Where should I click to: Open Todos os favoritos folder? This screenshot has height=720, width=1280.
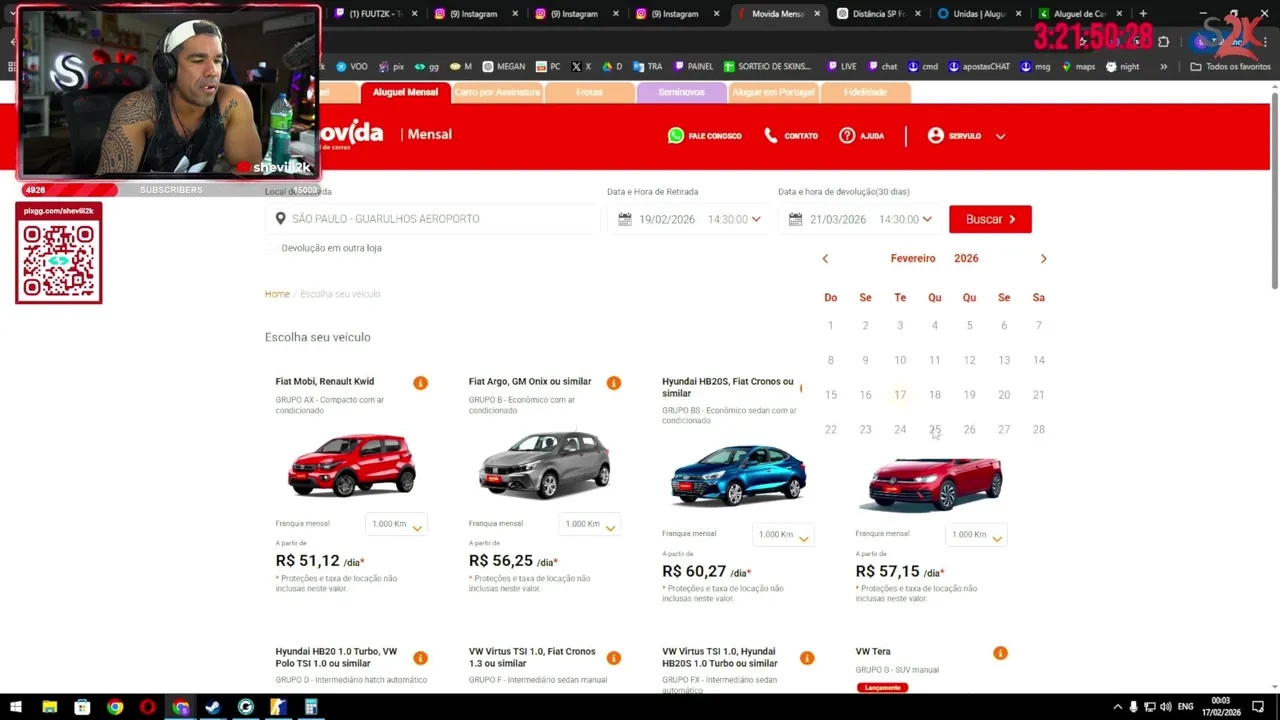pyautogui.click(x=1230, y=67)
